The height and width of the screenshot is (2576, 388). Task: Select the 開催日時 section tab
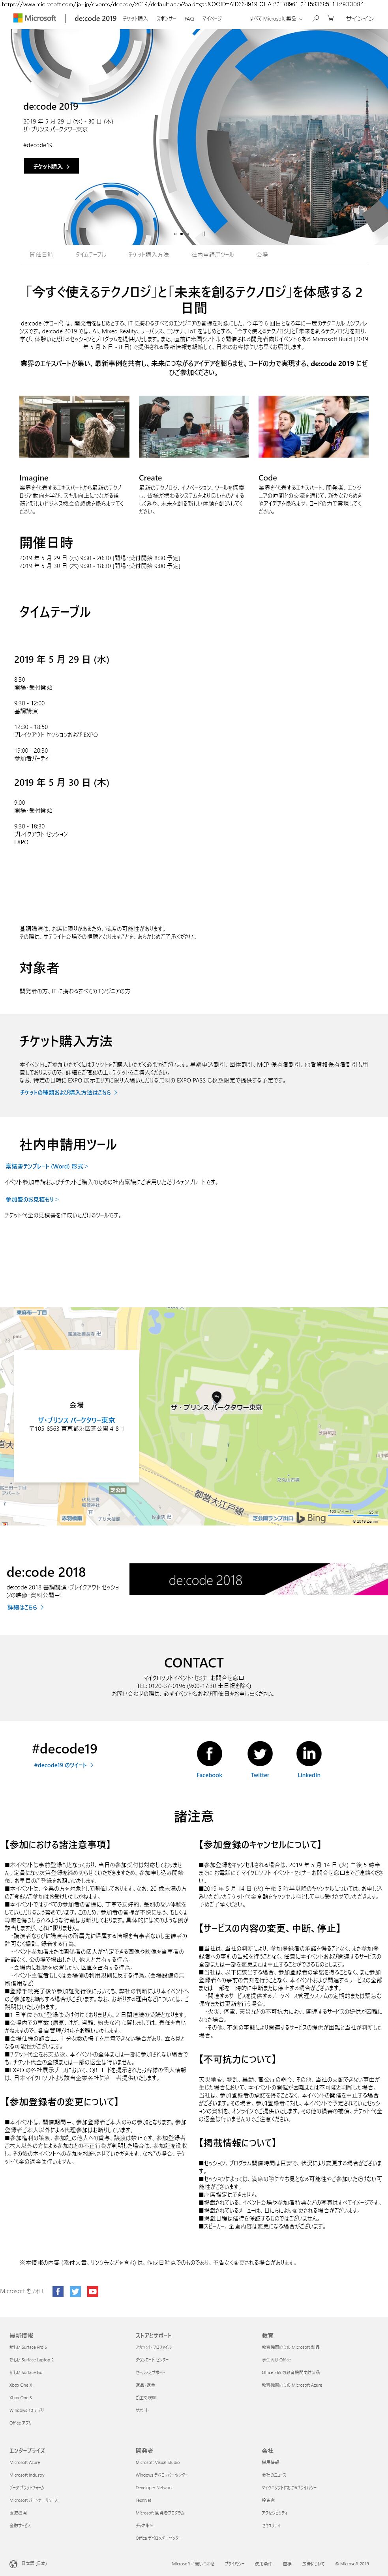click(x=41, y=254)
